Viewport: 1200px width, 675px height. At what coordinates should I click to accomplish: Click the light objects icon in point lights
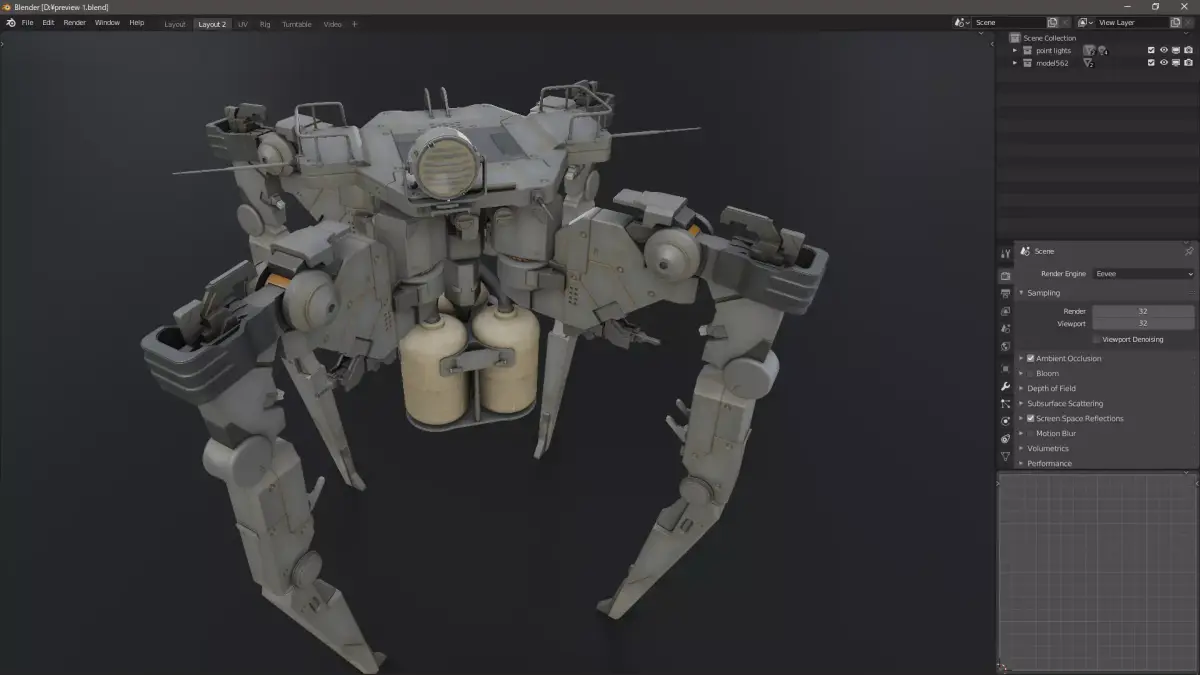click(1102, 51)
